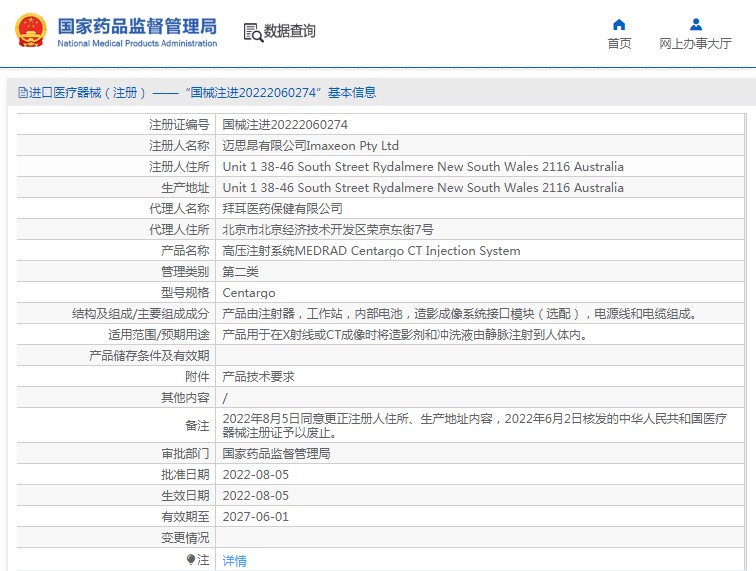Click the lightbulb icon beside 注
Screen dimensions: 756x571
(x=191, y=560)
